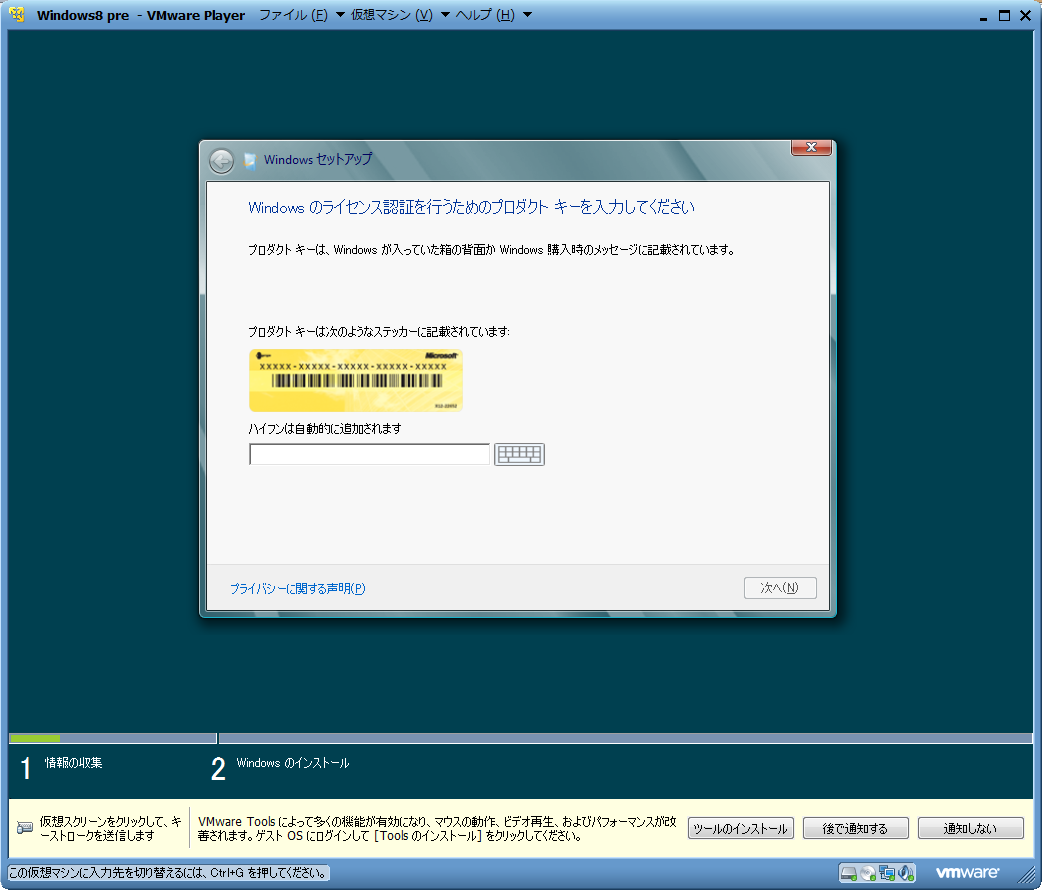Click the ツールのインストール button
This screenshot has height=890, width=1042.
pos(740,828)
